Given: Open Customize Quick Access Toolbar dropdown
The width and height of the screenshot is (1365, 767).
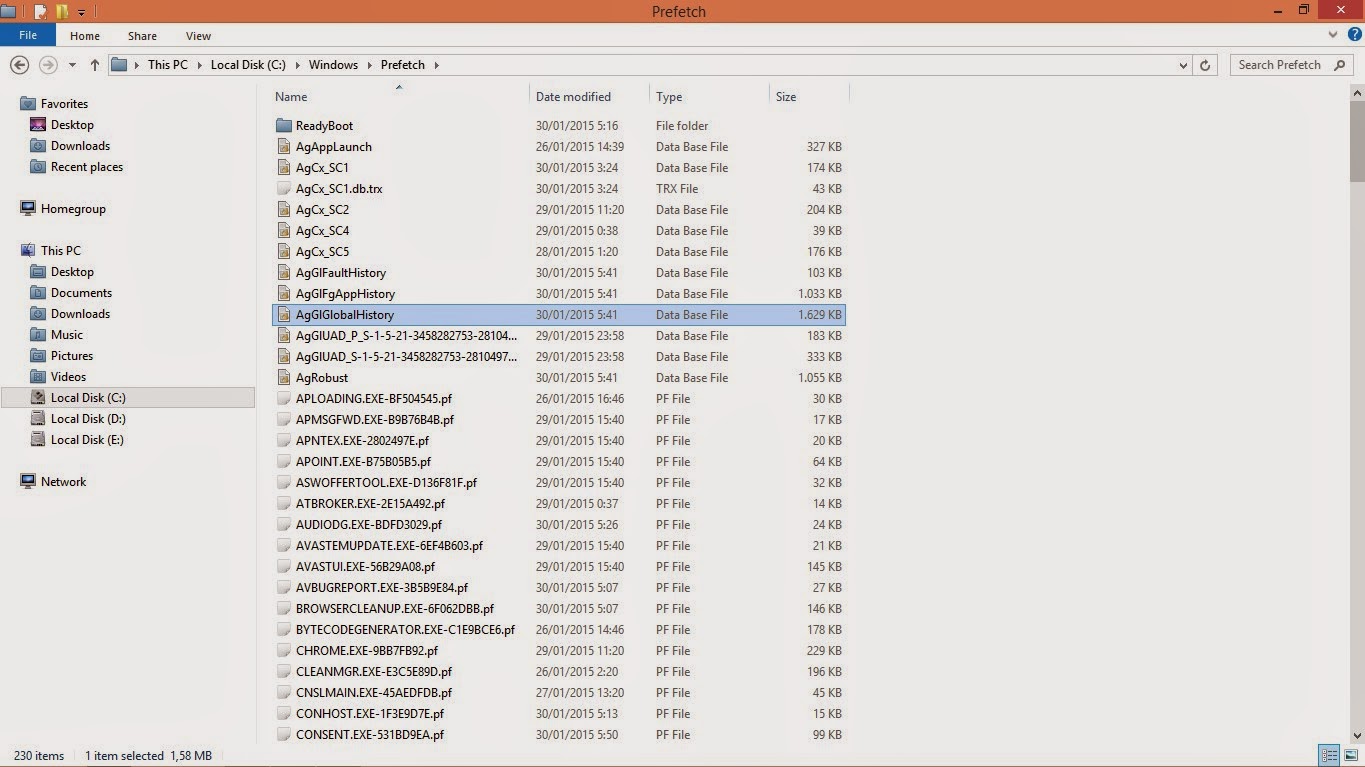Looking at the screenshot, I should [x=81, y=13].
